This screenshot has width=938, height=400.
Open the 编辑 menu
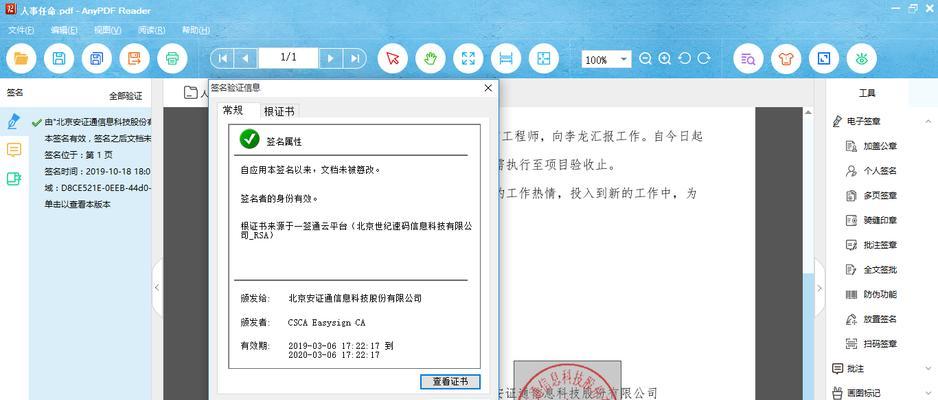[x=64, y=30]
